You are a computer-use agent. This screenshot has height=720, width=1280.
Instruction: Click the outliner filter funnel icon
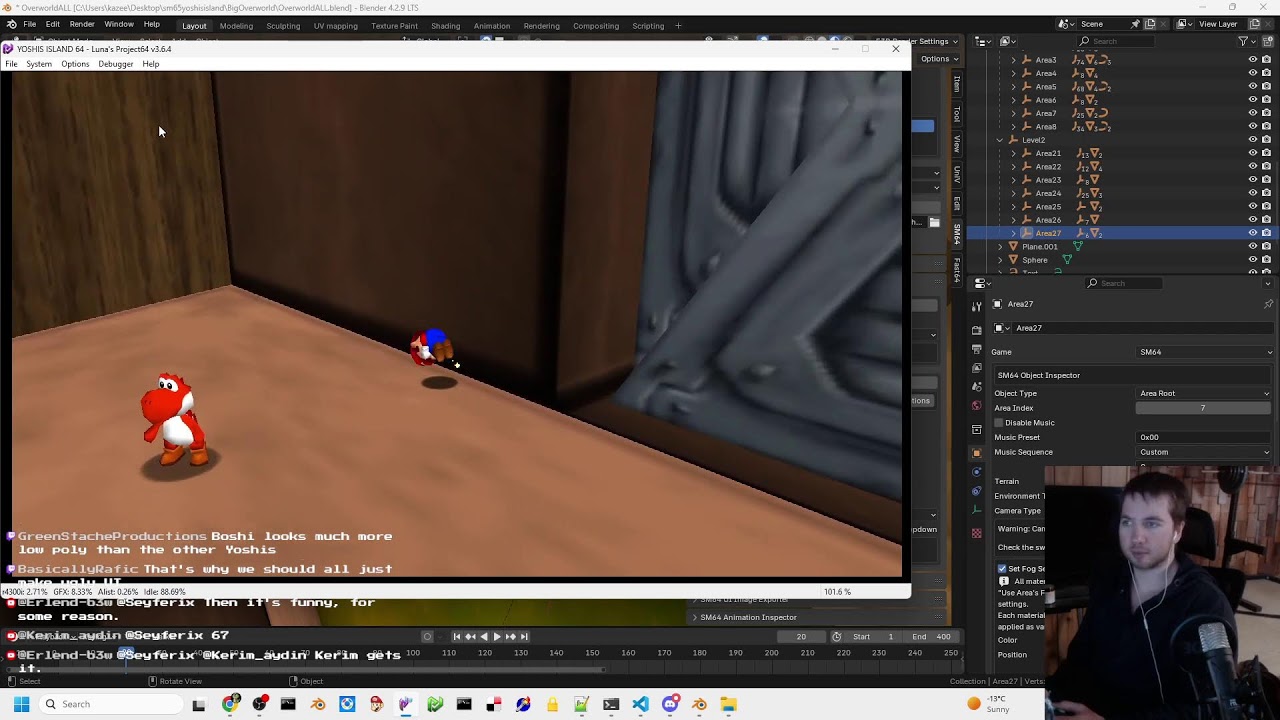(x=1243, y=41)
